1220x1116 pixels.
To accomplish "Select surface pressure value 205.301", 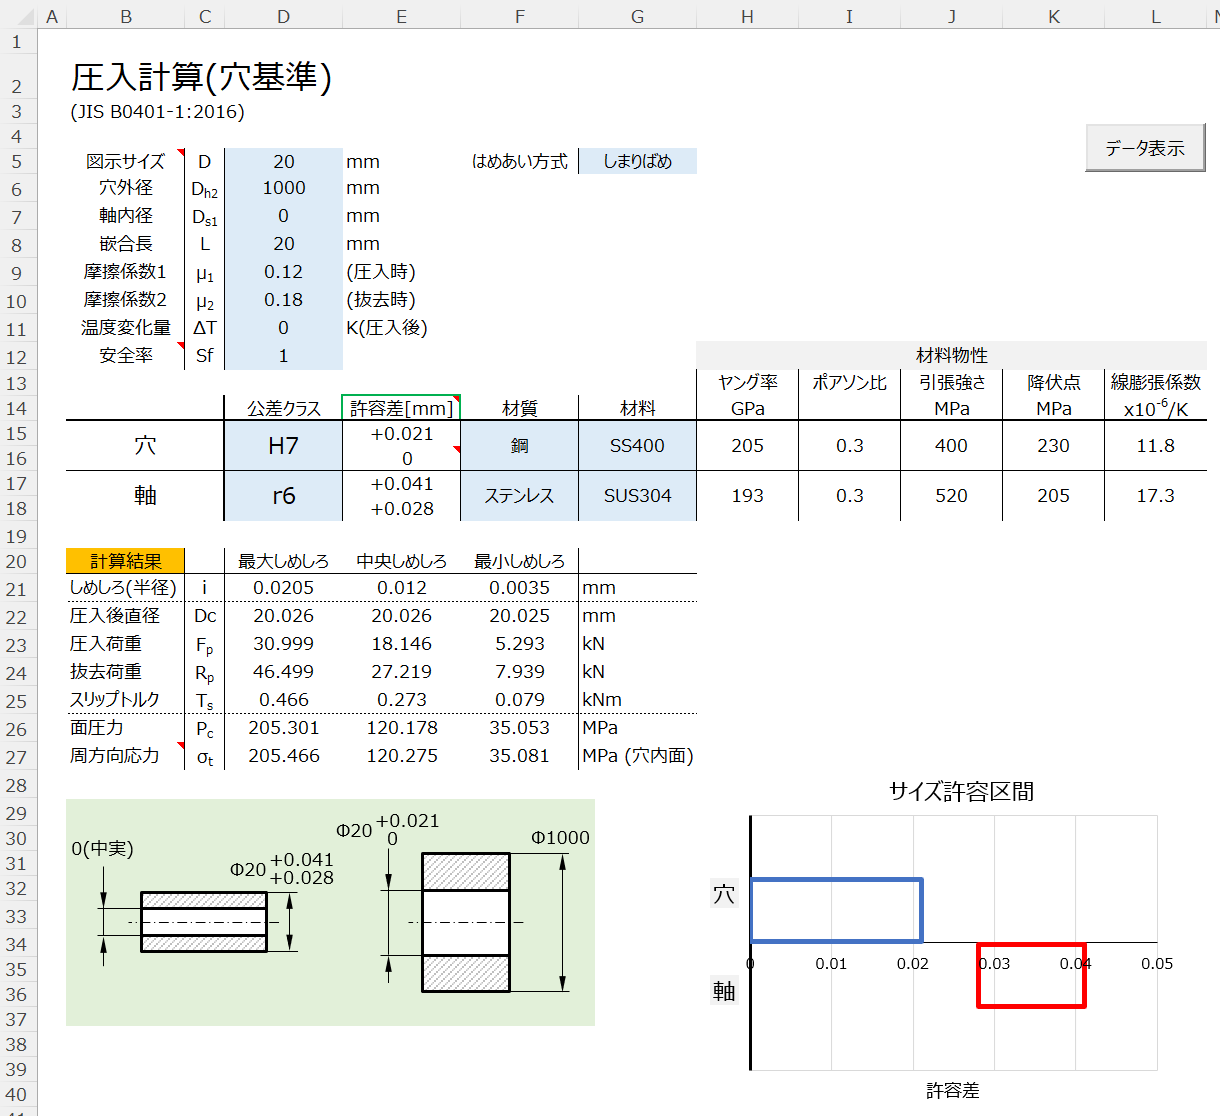I will click(284, 728).
